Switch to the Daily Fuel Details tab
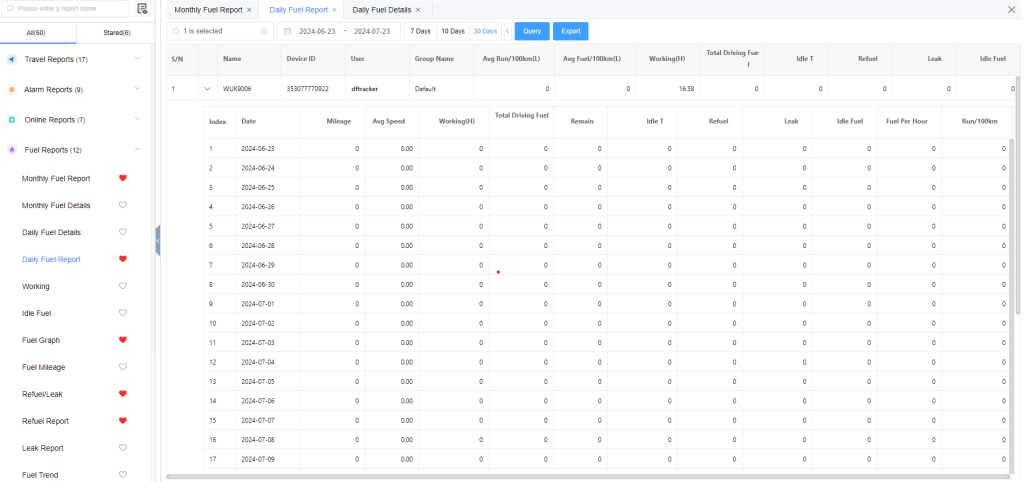This screenshot has width=1024, height=482. coord(382,9)
